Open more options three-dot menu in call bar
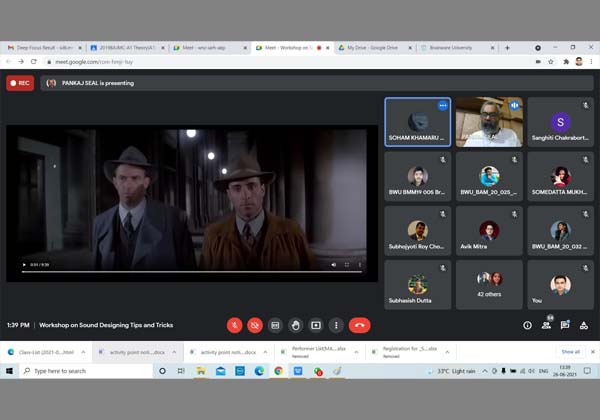The width and height of the screenshot is (600, 420). [x=336, y=325]
